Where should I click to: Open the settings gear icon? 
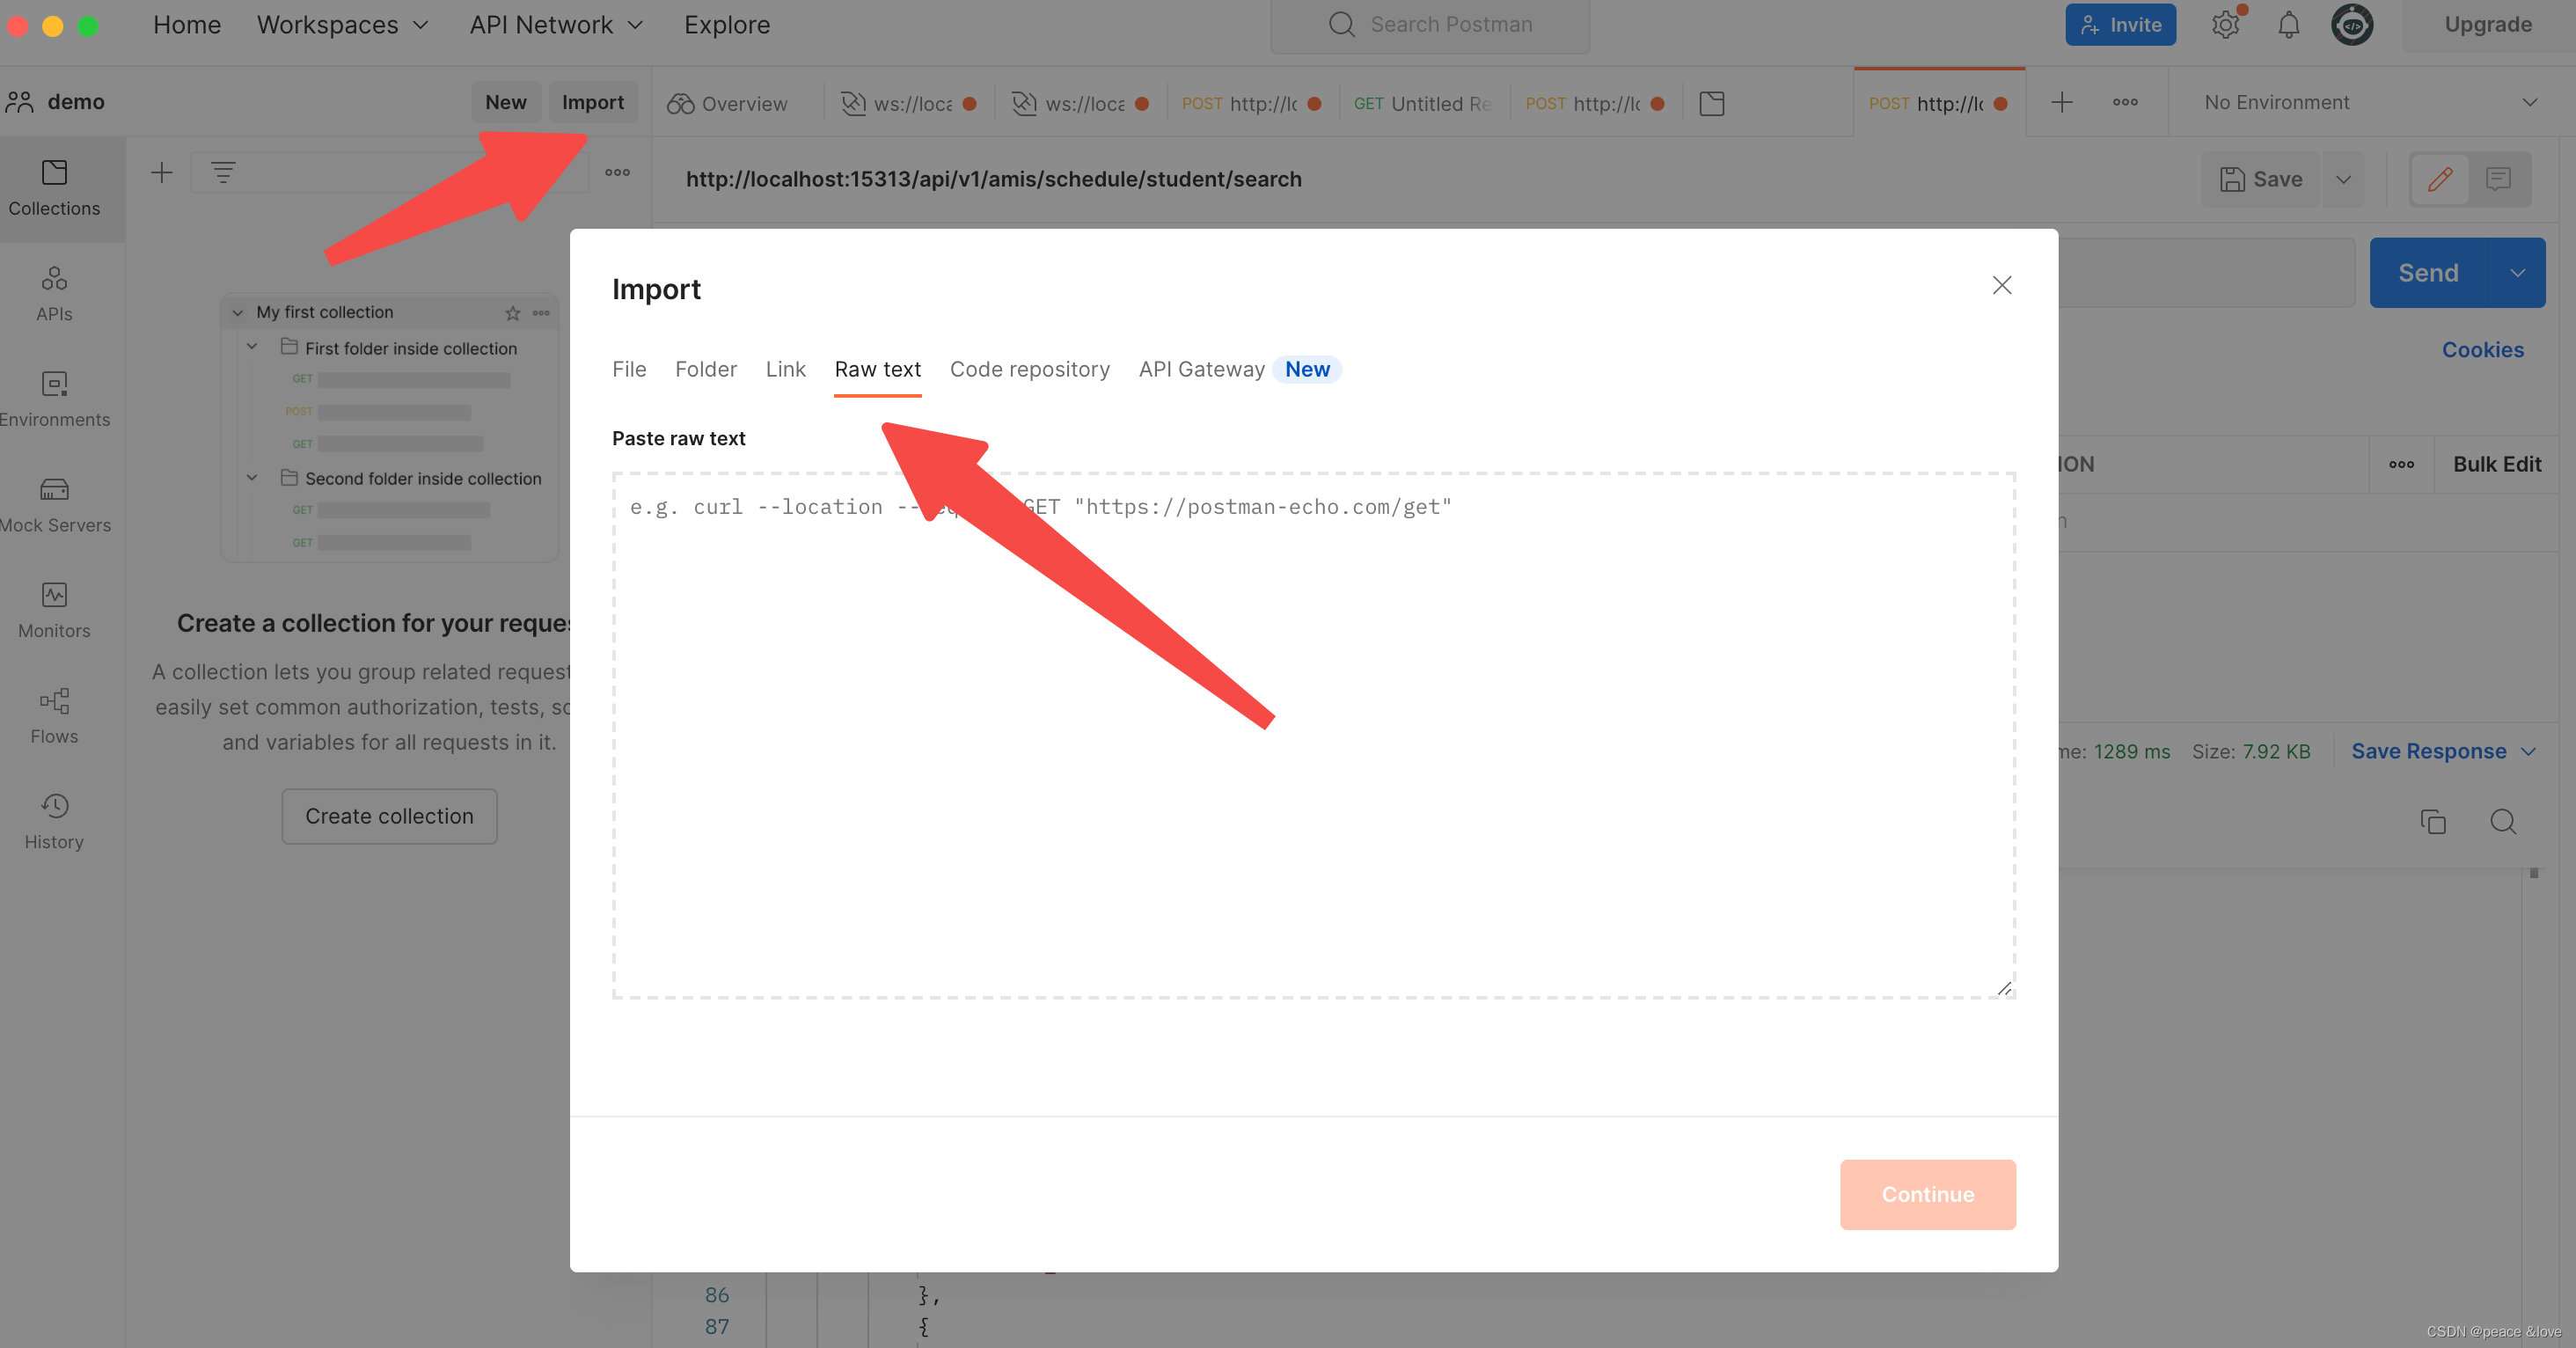click(x=2225, y=24)
